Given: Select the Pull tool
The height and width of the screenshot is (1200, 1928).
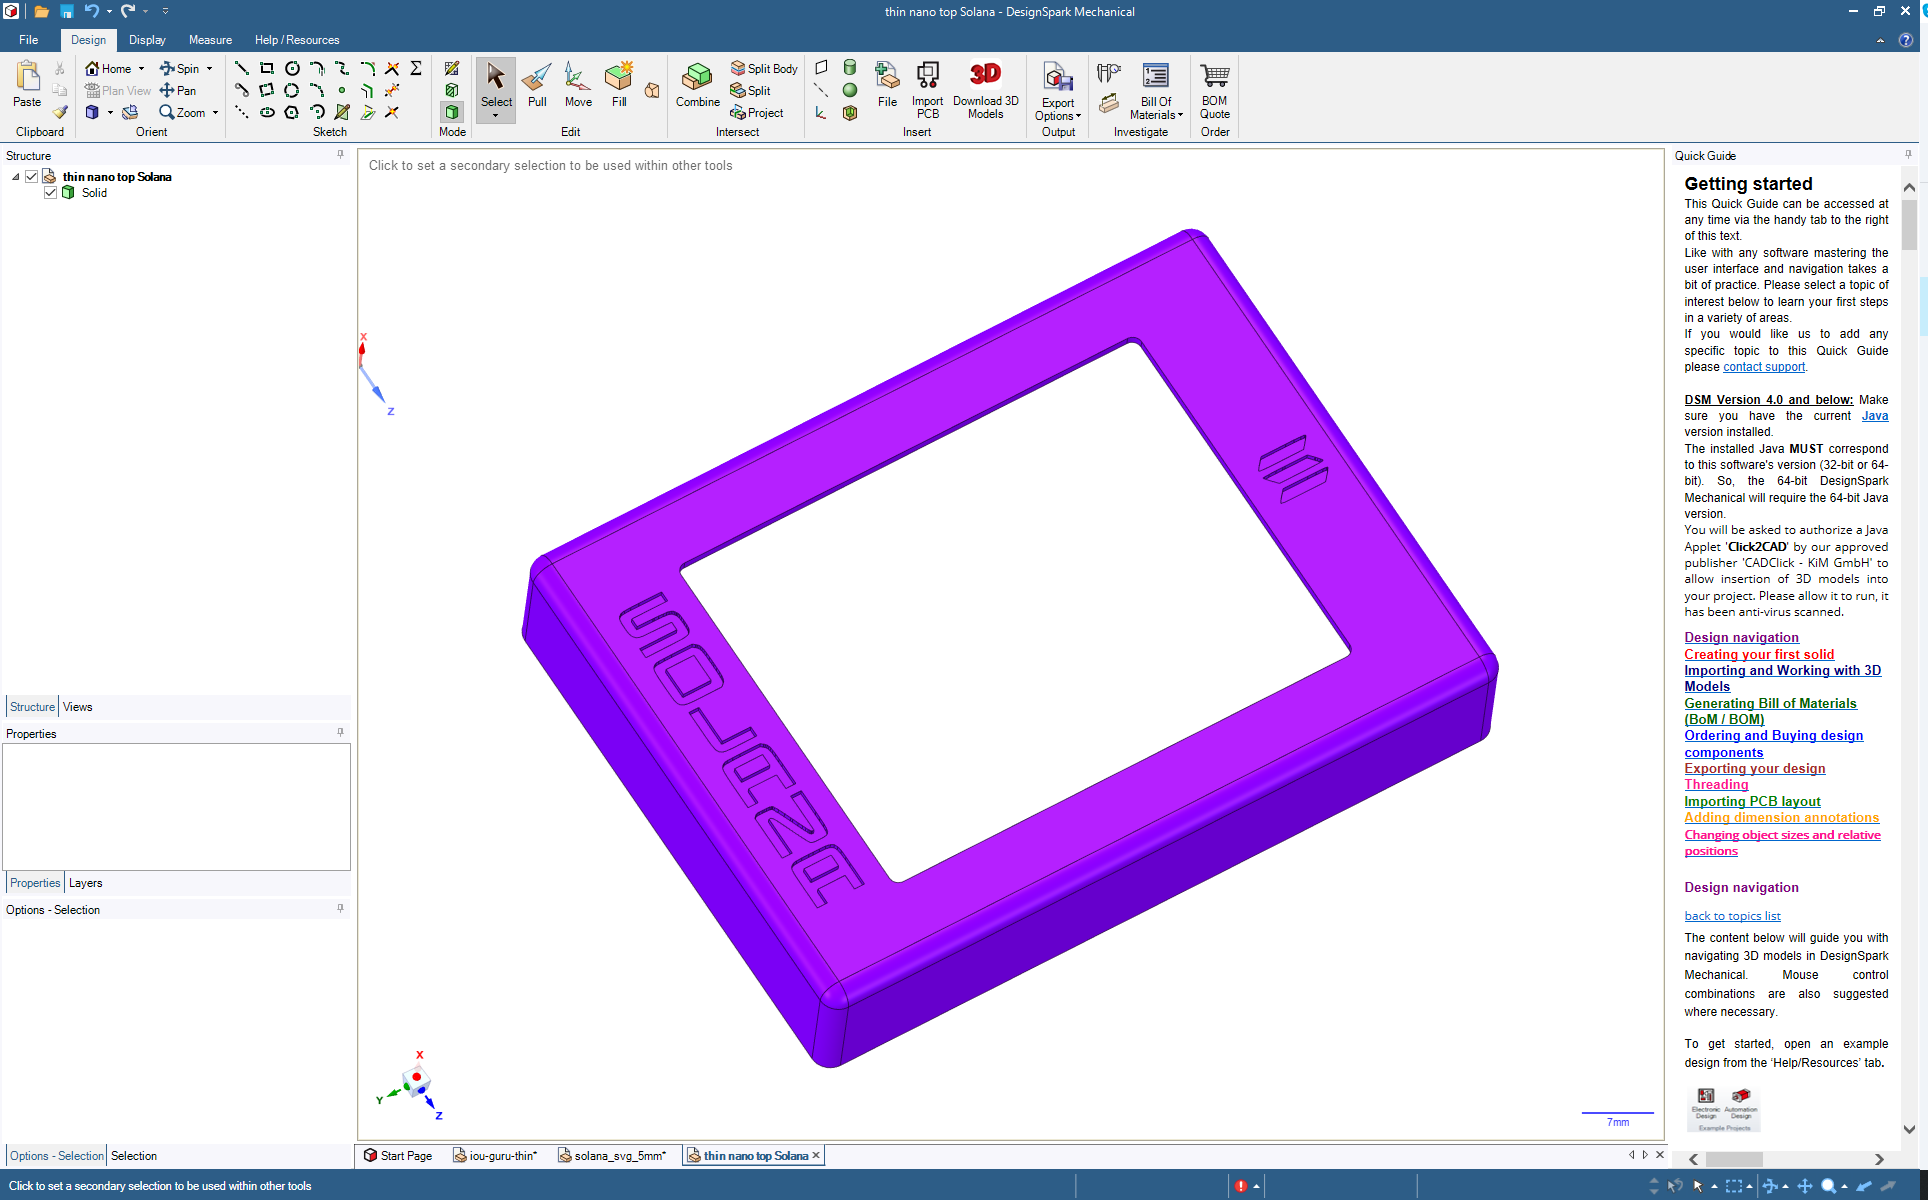Looking at the screenshot, I should pyautogui.click(x=537, y=84).
